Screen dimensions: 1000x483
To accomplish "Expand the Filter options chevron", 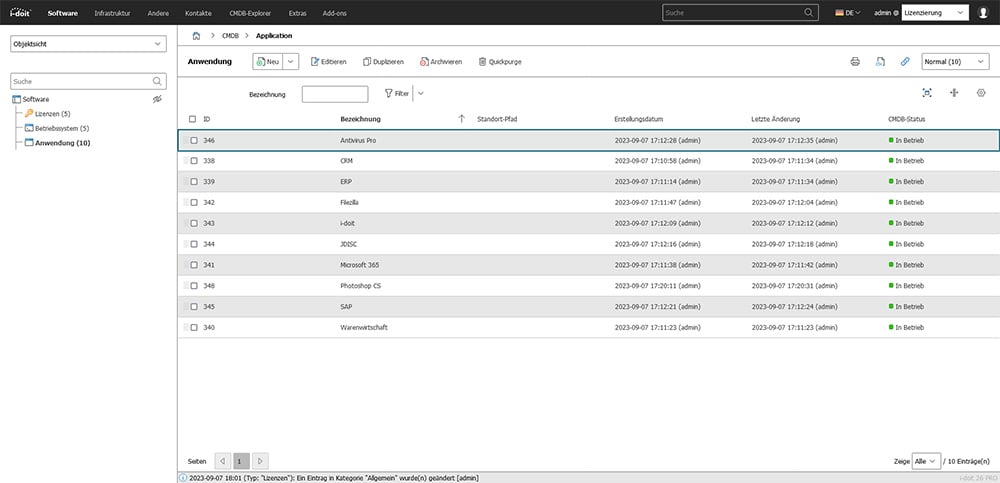I will pos(421,93).
